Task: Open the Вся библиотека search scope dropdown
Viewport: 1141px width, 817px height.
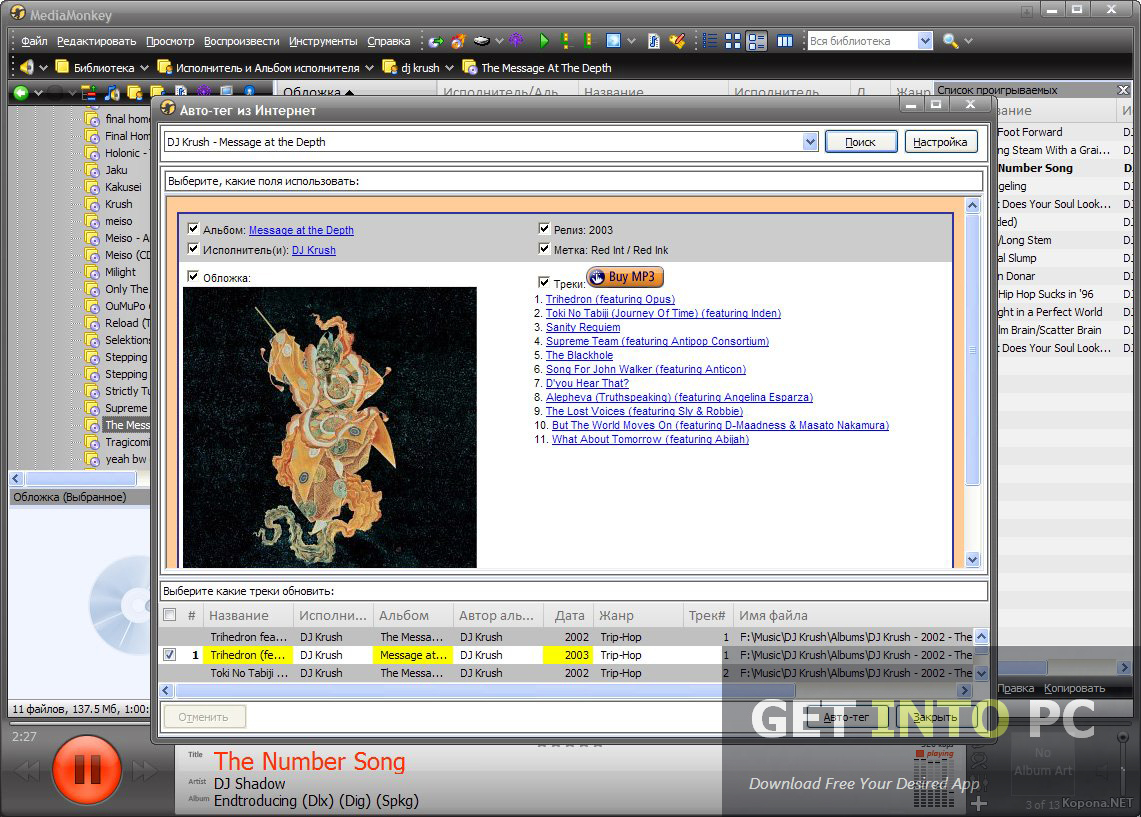Action: [924, 41]
